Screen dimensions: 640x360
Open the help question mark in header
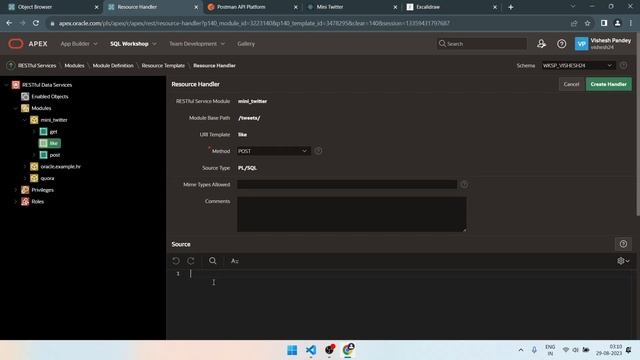(562, 44)
